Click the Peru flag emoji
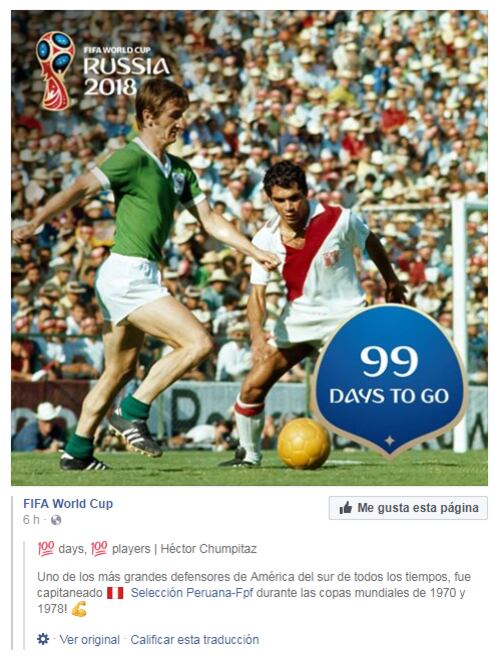The height and width of the screenshot is (658, 495). tap(115, 593)
